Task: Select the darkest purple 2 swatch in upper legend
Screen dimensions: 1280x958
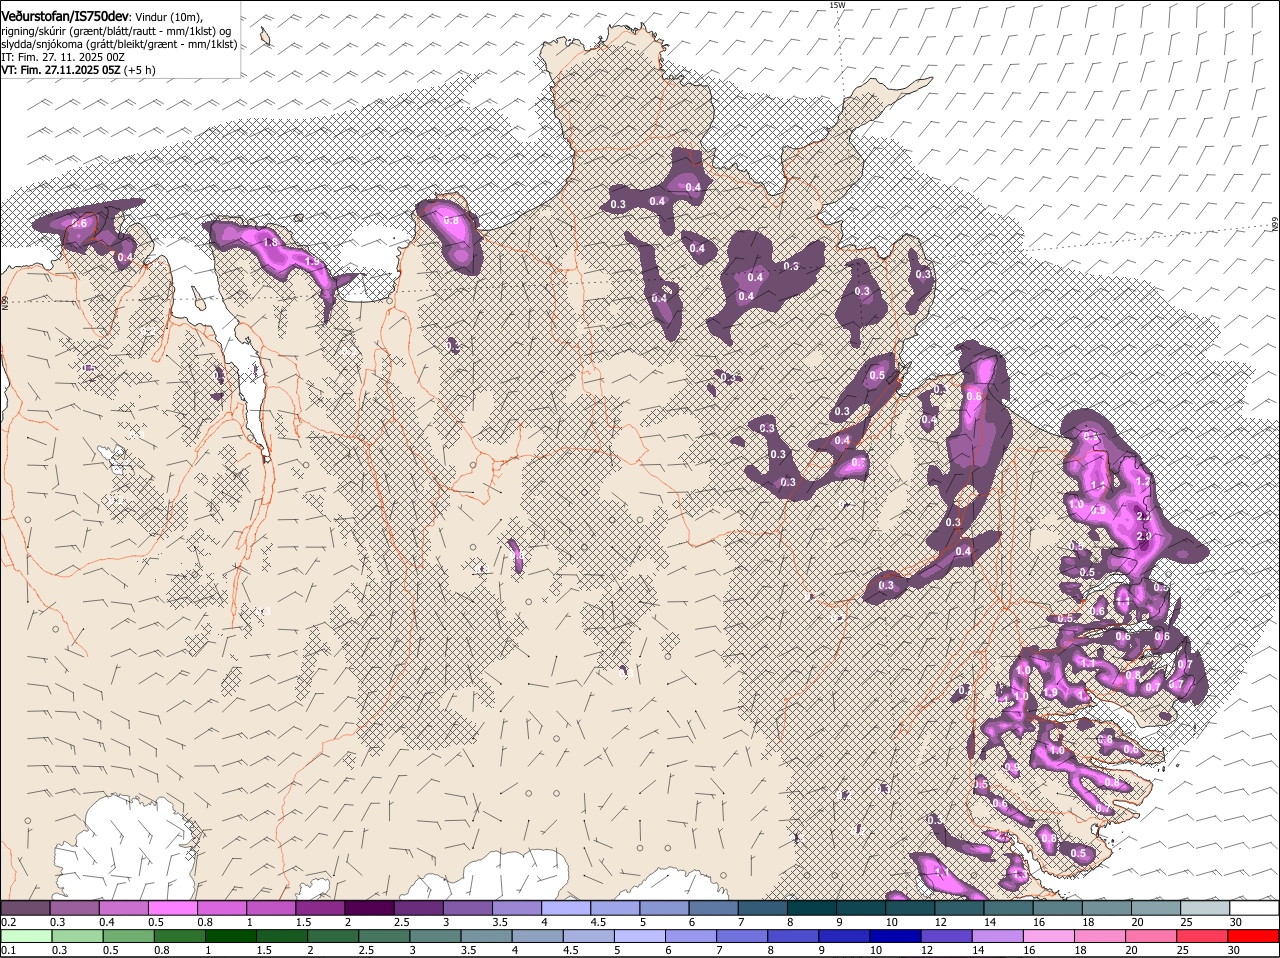Action: (x=369, y=908)
